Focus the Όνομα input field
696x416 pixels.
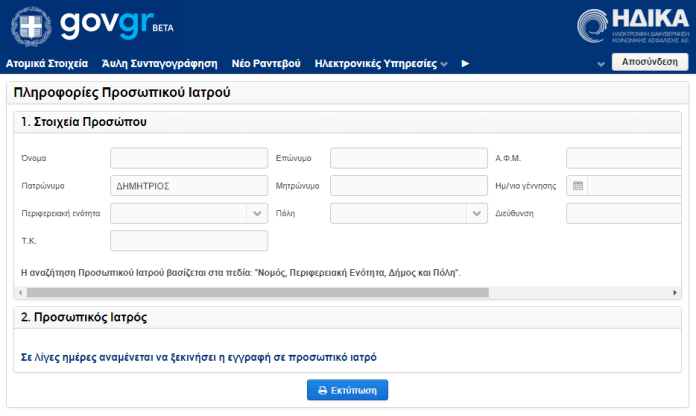pyautogui.click(x=189, y=158)
